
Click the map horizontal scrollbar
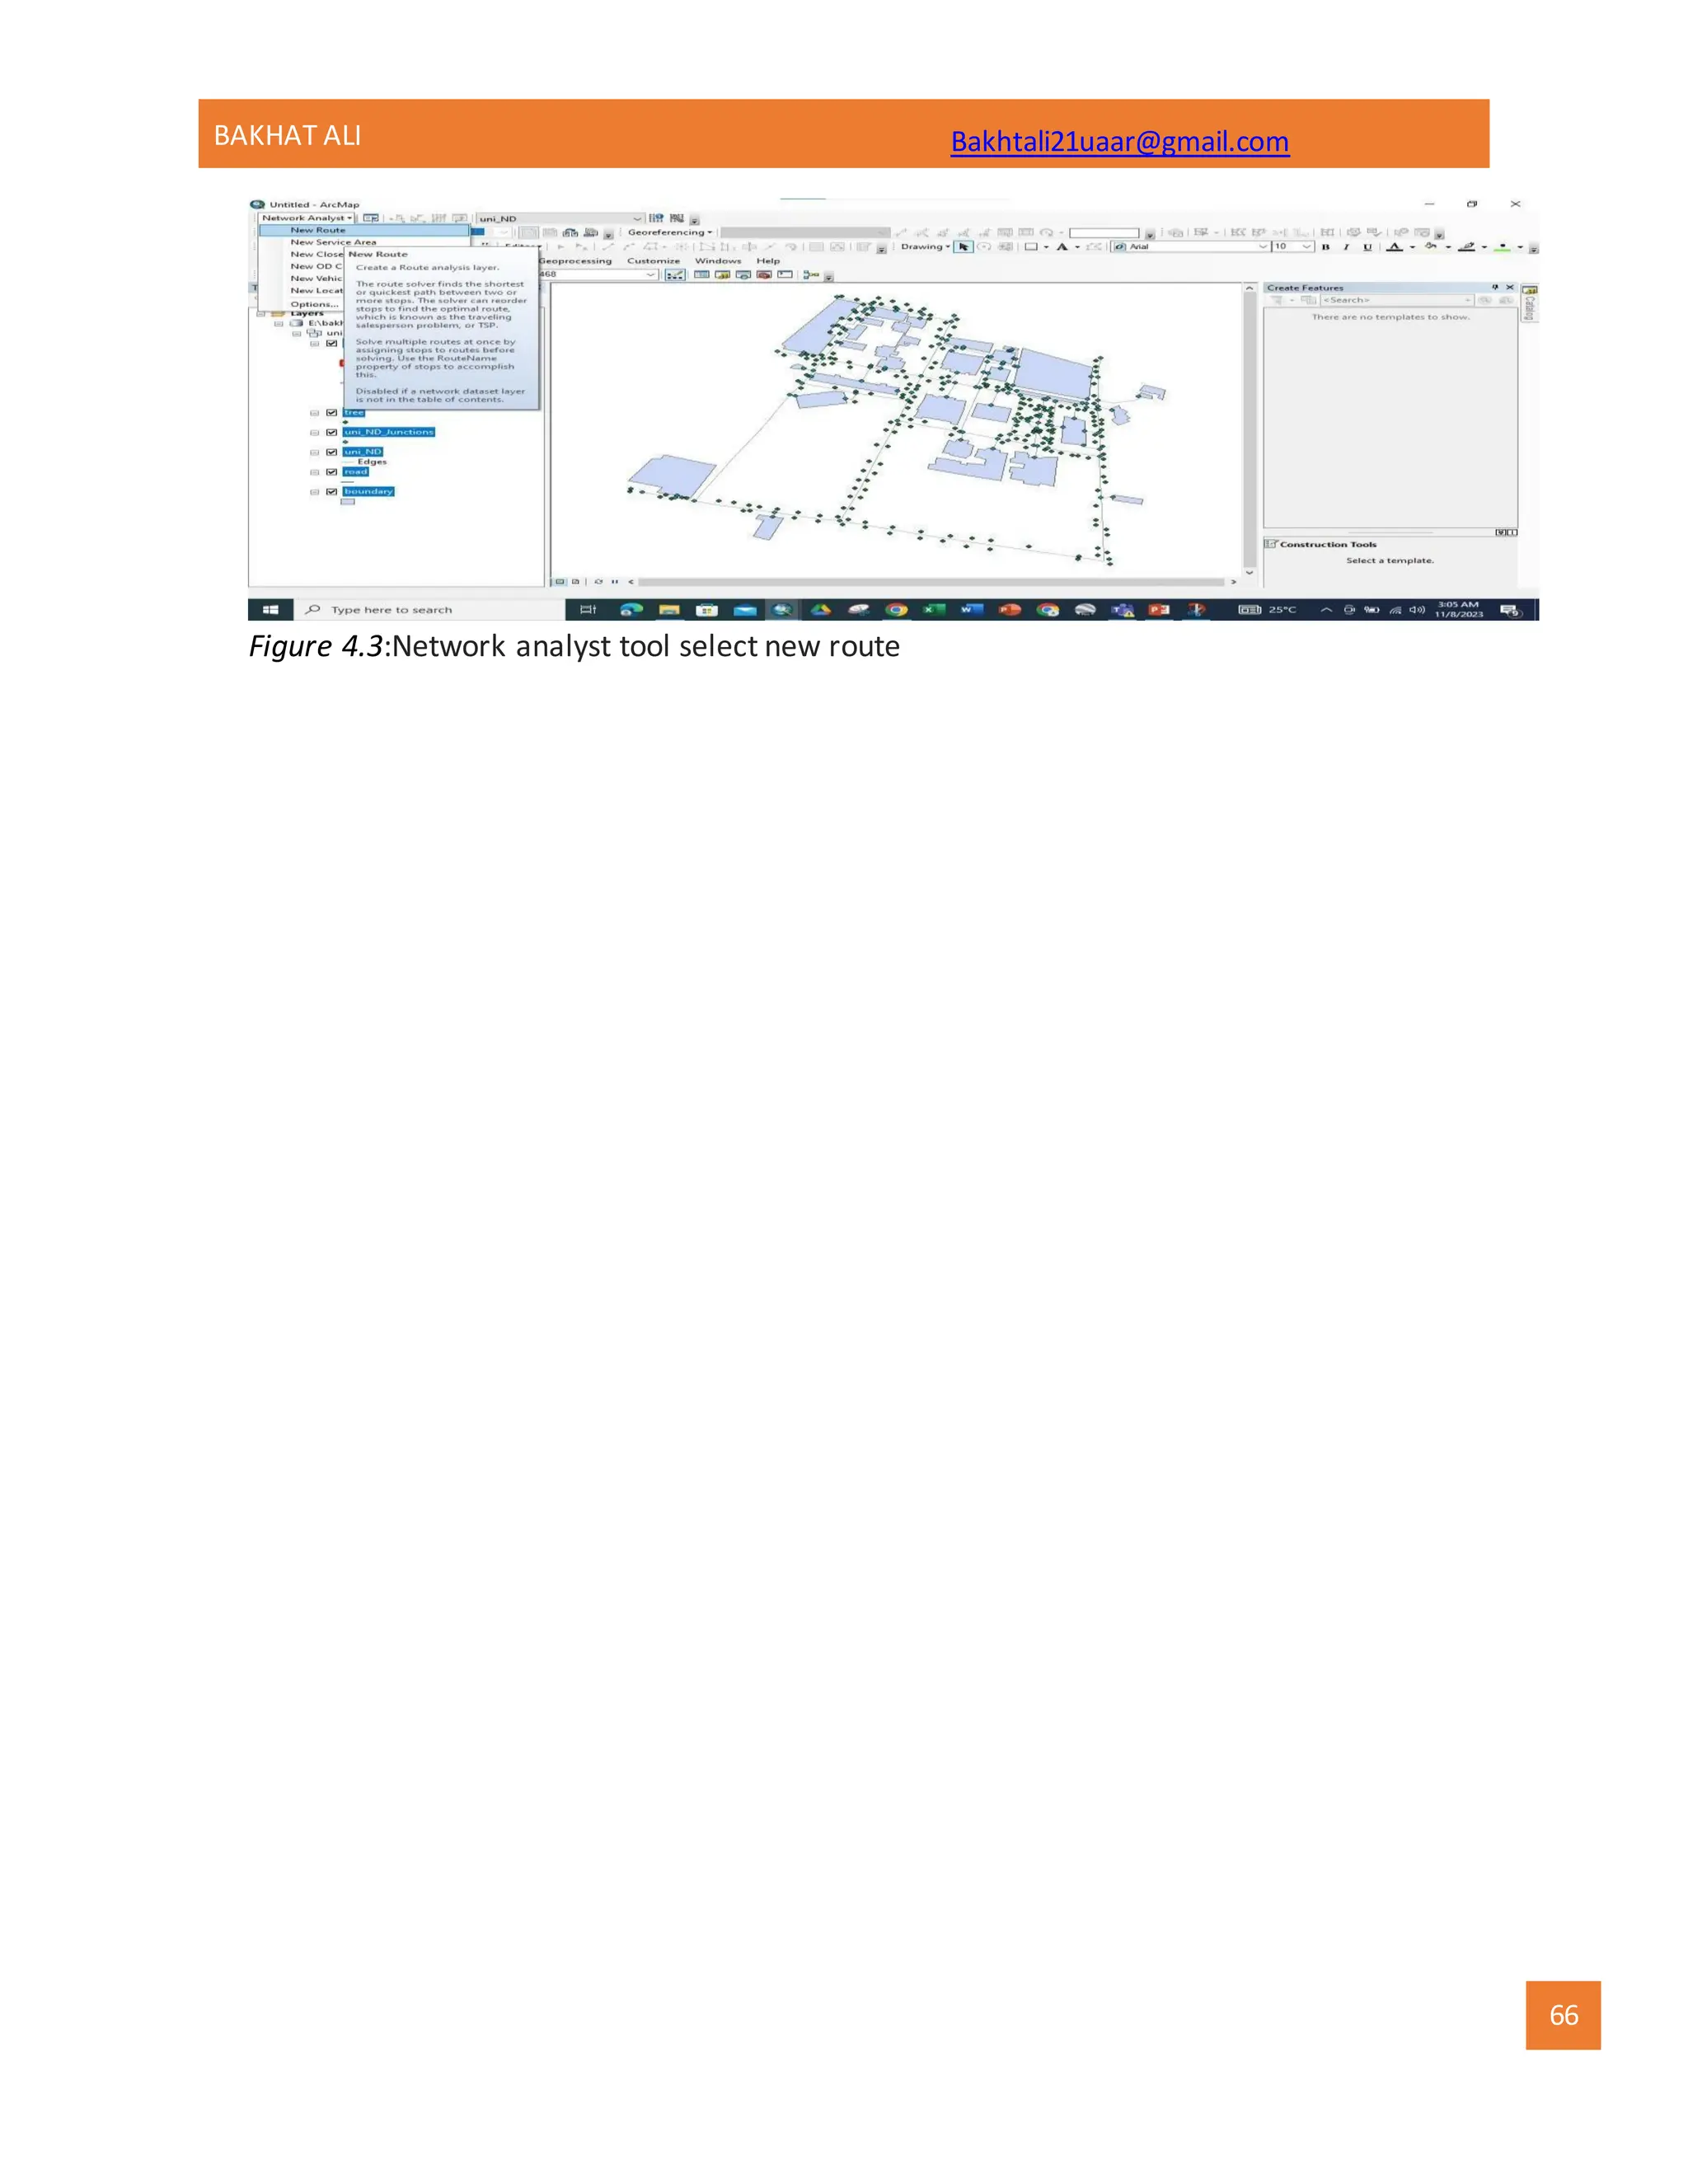coord(931,582)
